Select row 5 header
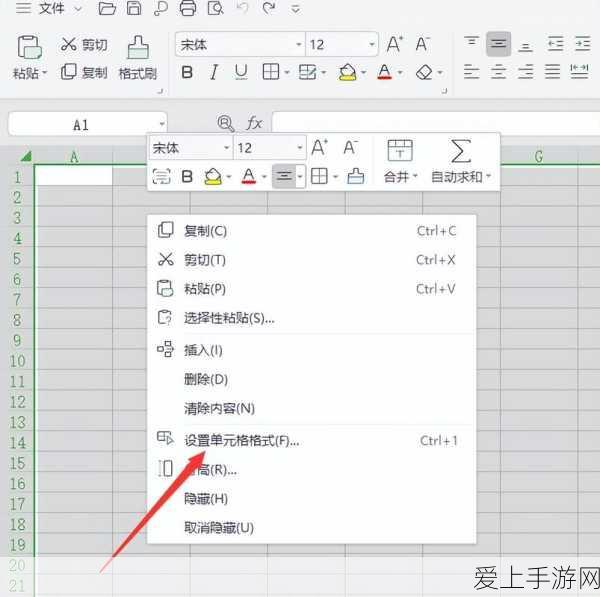 pos(17,258)
